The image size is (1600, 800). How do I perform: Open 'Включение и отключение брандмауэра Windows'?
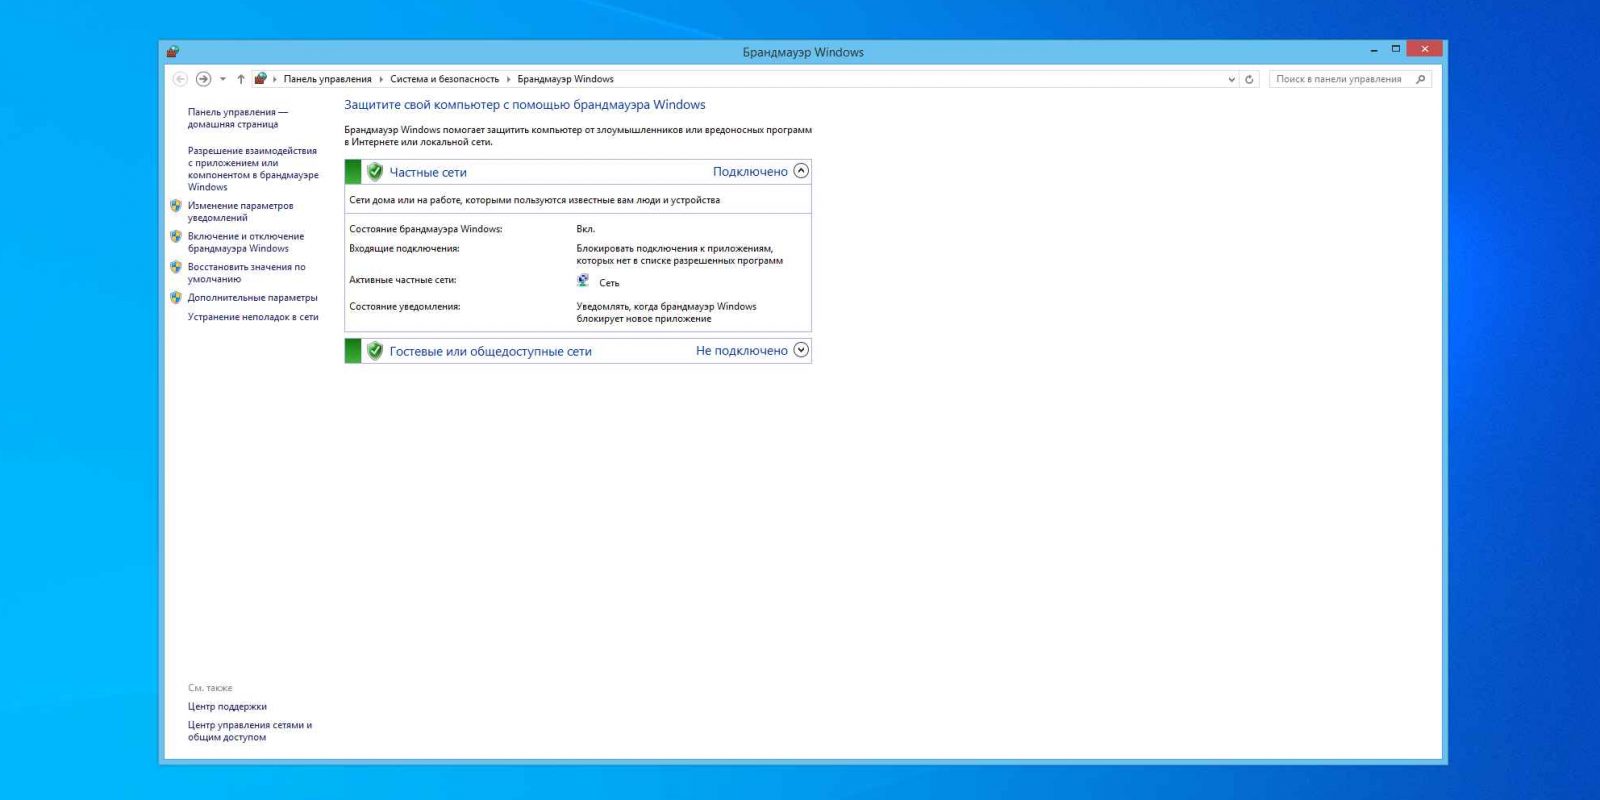coord(246,242)
